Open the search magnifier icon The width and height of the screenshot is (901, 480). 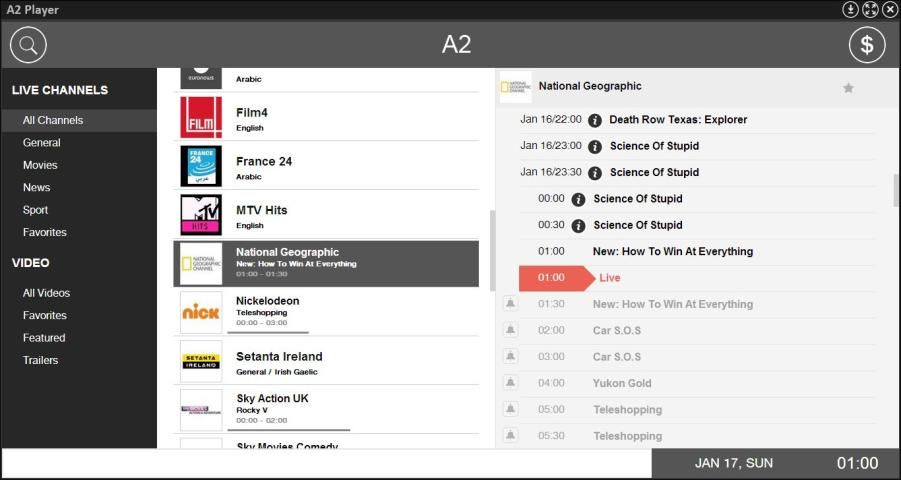pyautogui.click(x=29, y=44)
